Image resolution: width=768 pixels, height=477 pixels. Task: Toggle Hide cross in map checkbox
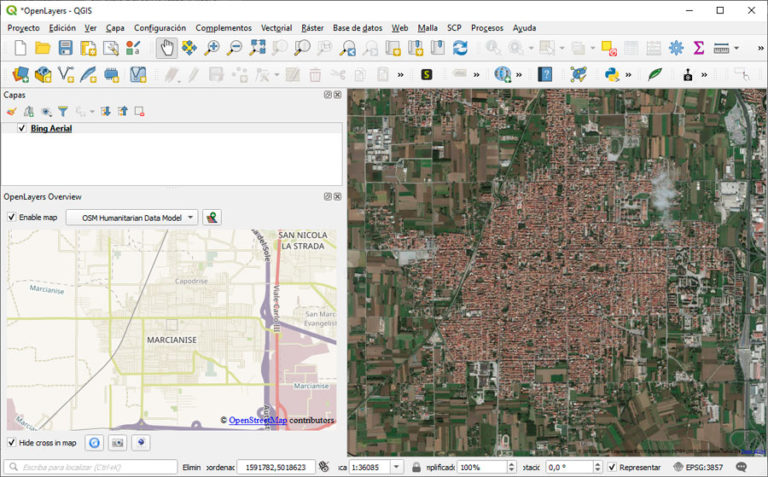click(x=12, y=443)
